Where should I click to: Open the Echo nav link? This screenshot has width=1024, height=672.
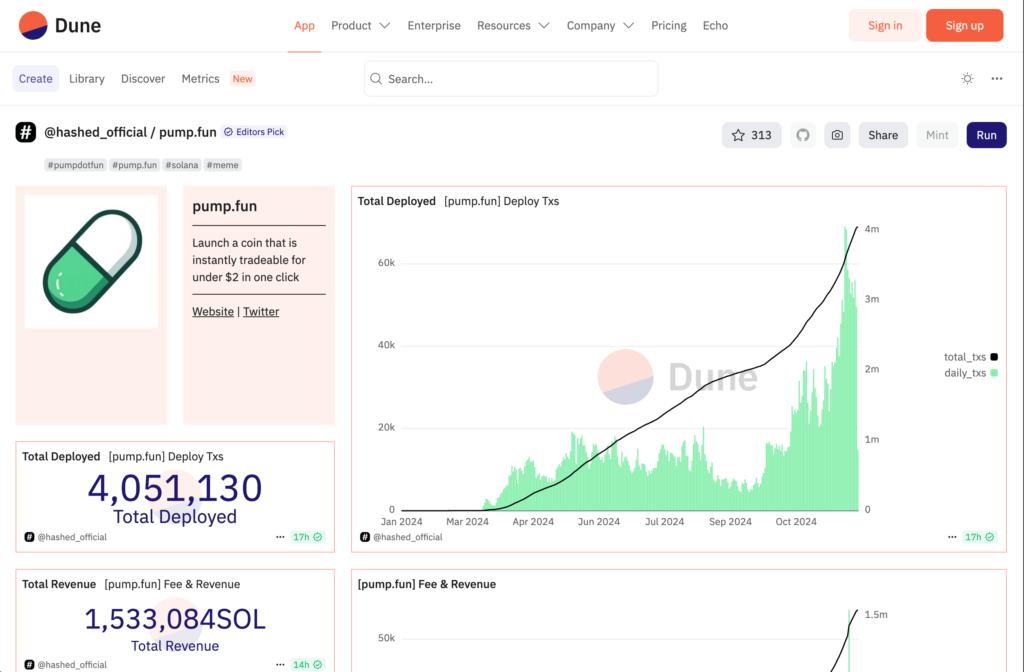click(715, 25)
